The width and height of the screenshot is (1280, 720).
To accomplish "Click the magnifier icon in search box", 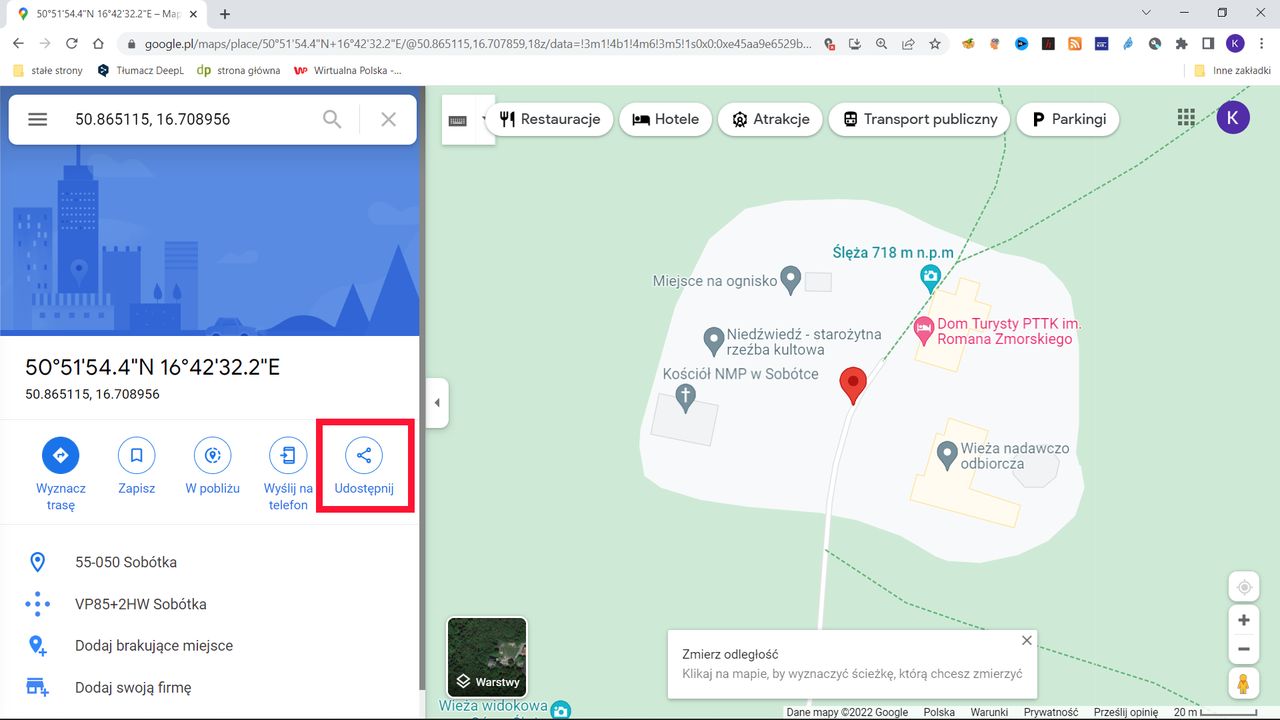I will point(331,118).
